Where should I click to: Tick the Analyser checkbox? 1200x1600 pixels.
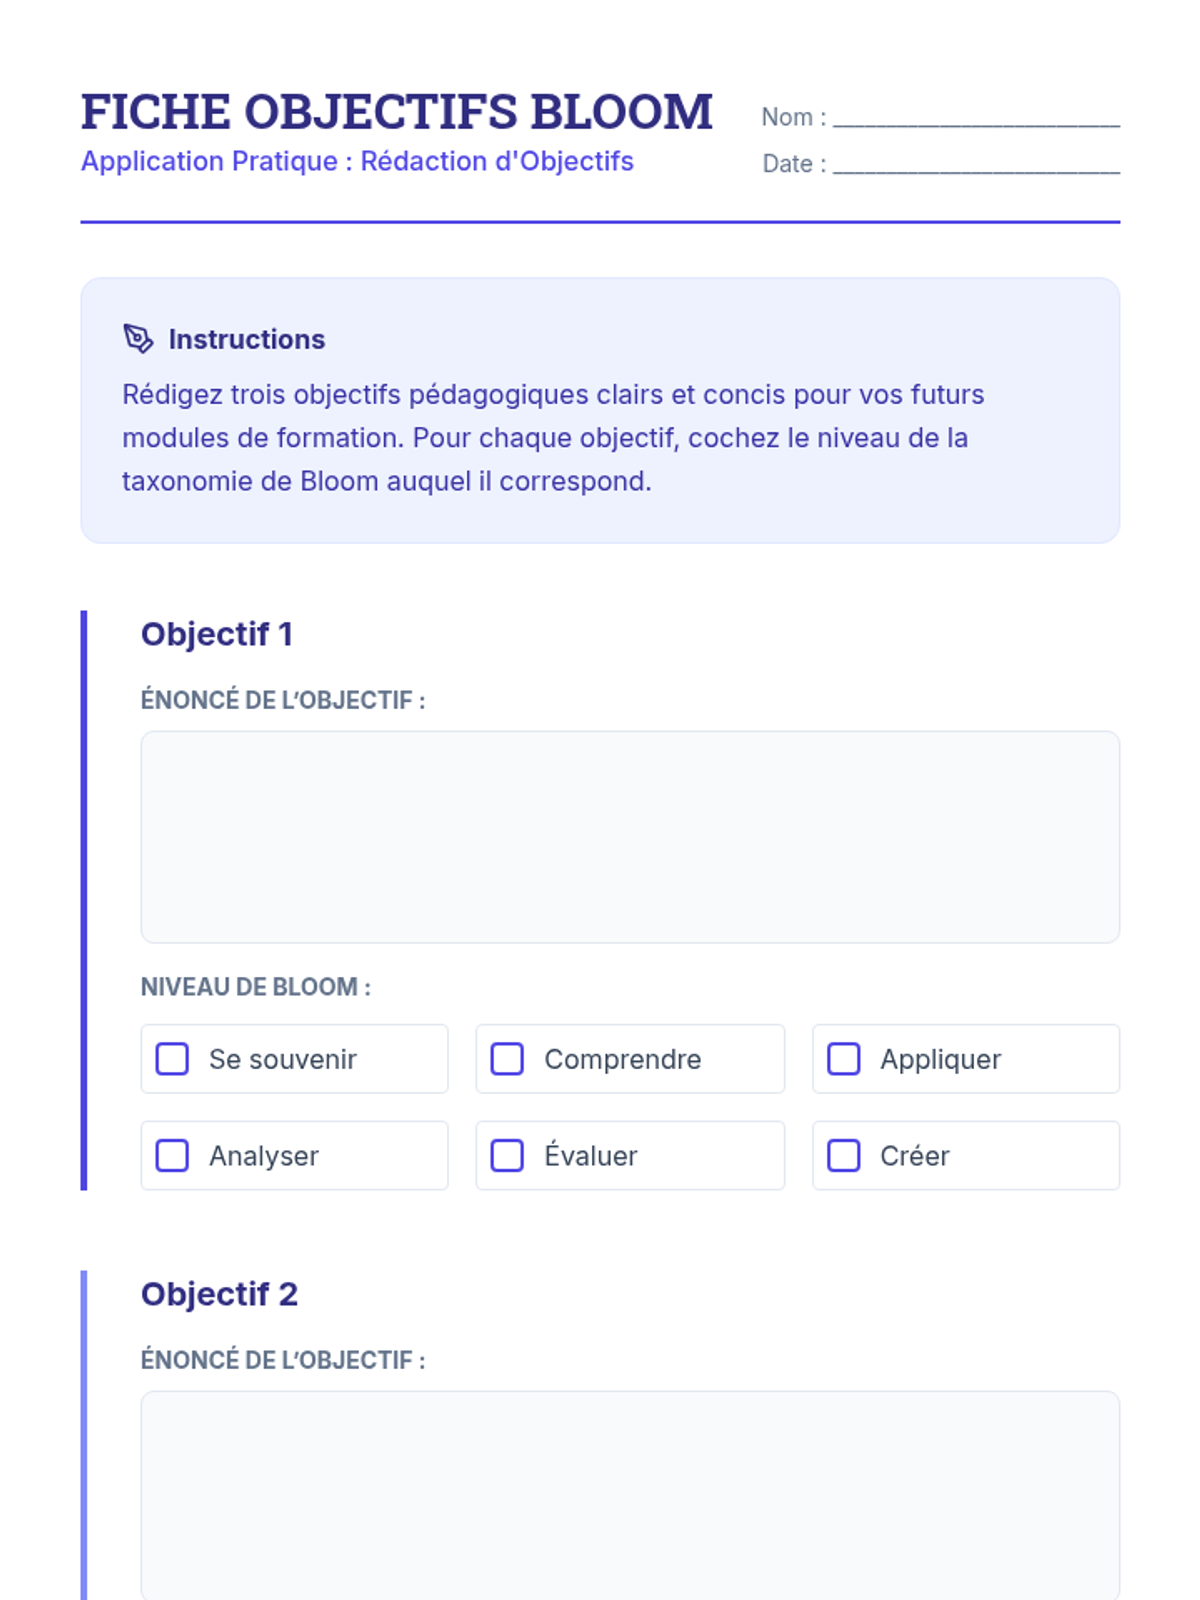tap(172, 1155)
